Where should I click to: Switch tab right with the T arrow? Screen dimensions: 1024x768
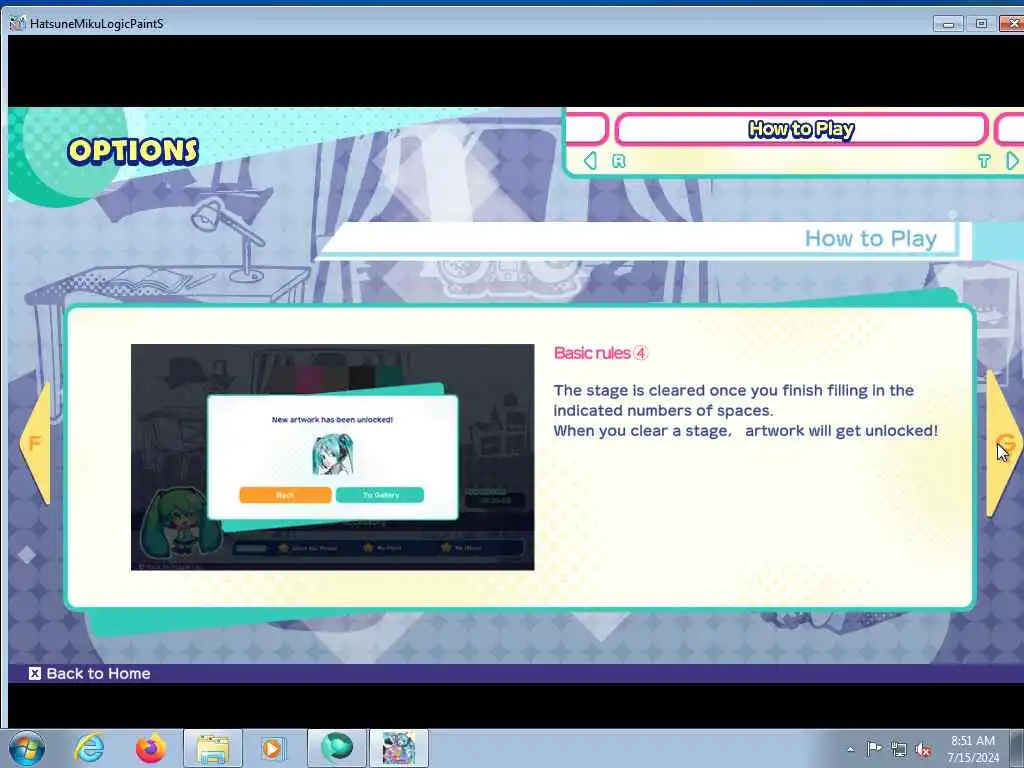1012,161
